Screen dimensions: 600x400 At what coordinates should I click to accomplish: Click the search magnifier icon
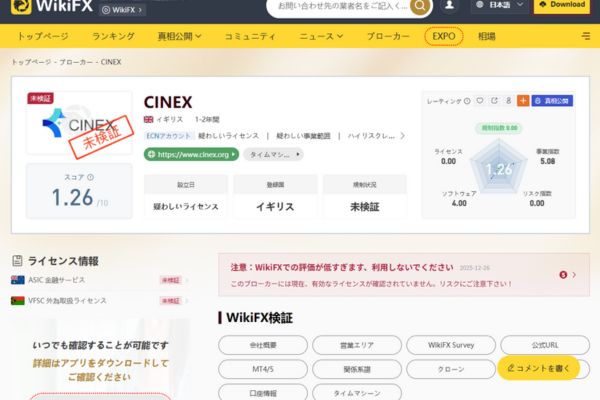point(420,6)
